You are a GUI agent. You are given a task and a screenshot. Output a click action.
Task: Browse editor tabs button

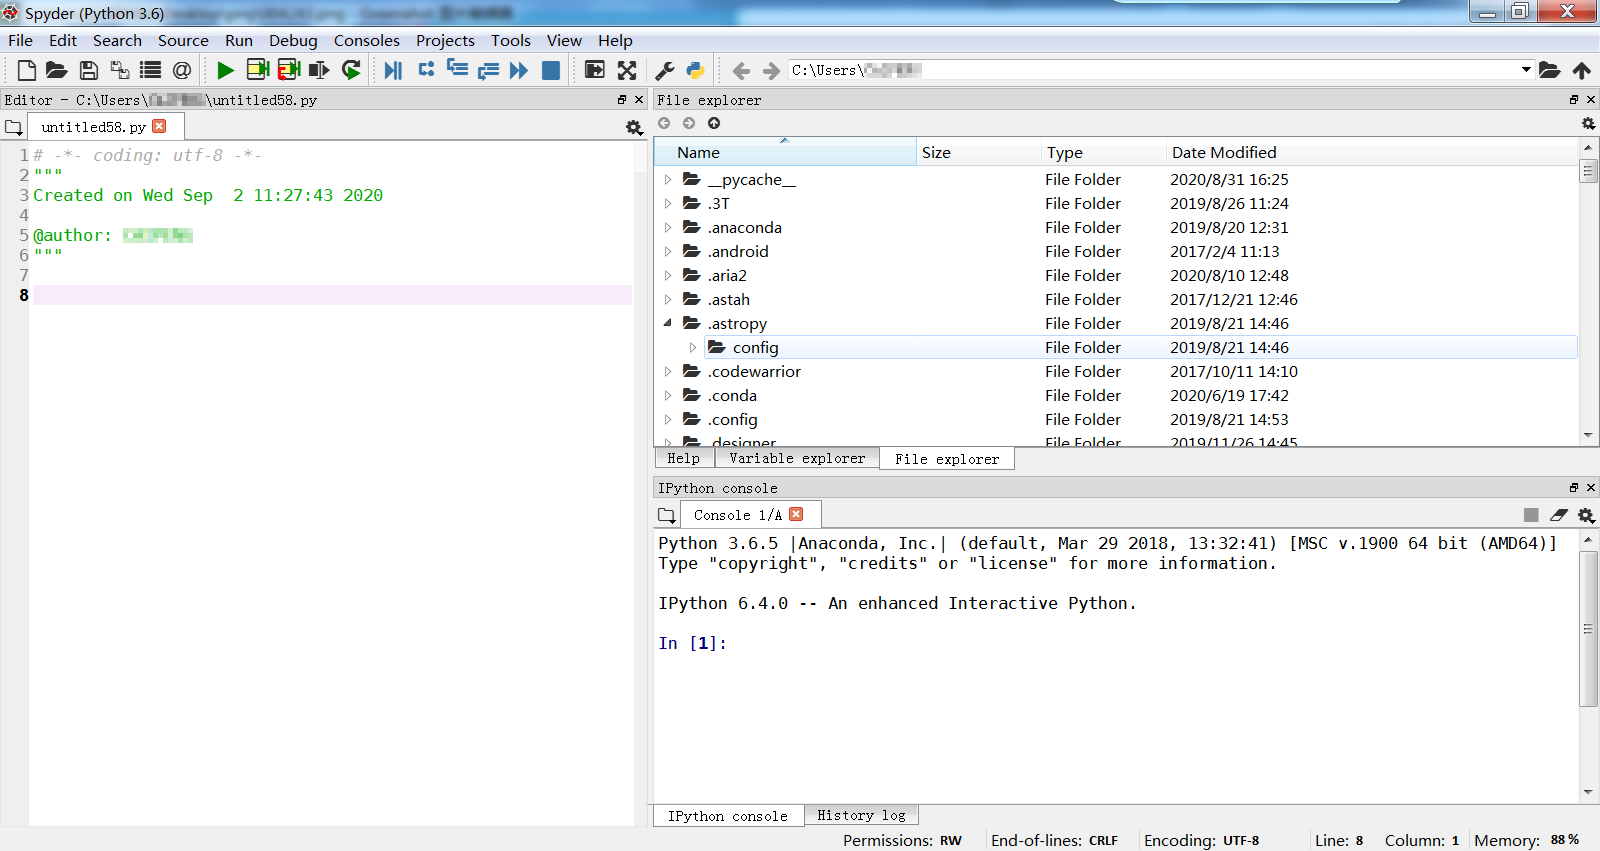click(x=14, y=127)
